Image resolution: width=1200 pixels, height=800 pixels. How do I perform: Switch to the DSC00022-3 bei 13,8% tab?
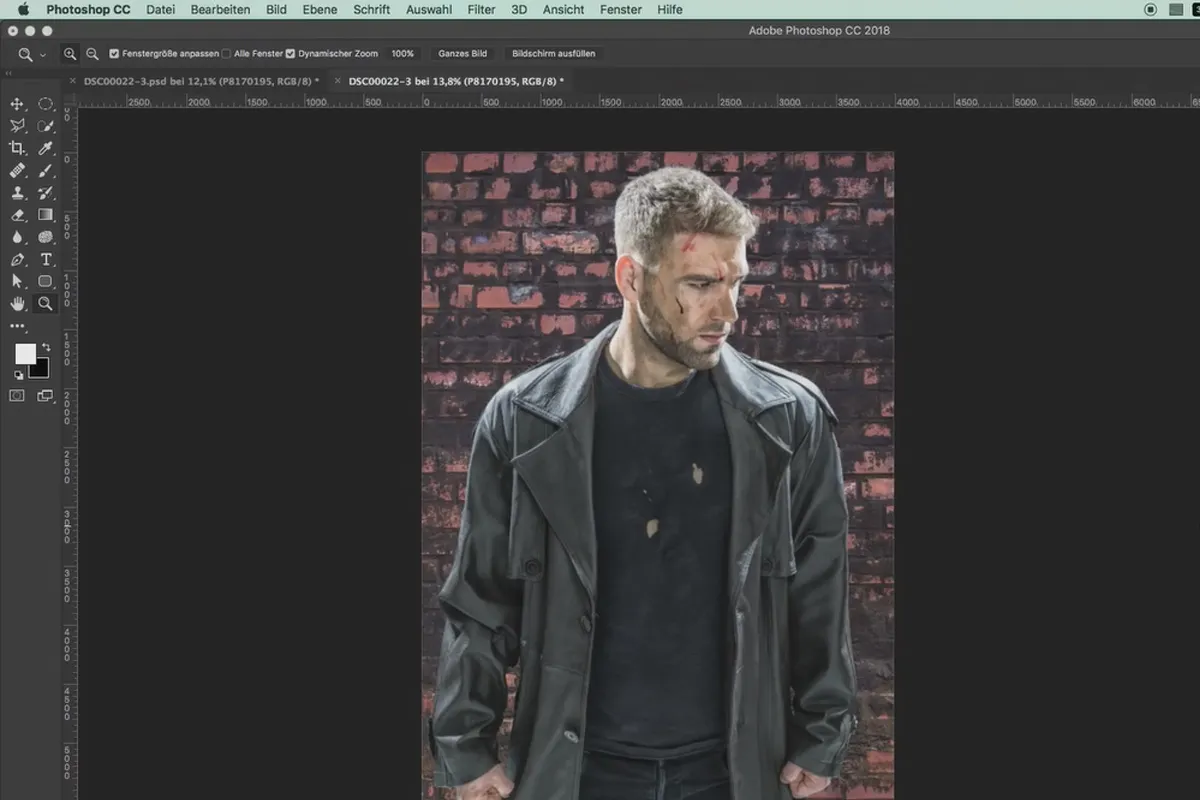point(456,81)
